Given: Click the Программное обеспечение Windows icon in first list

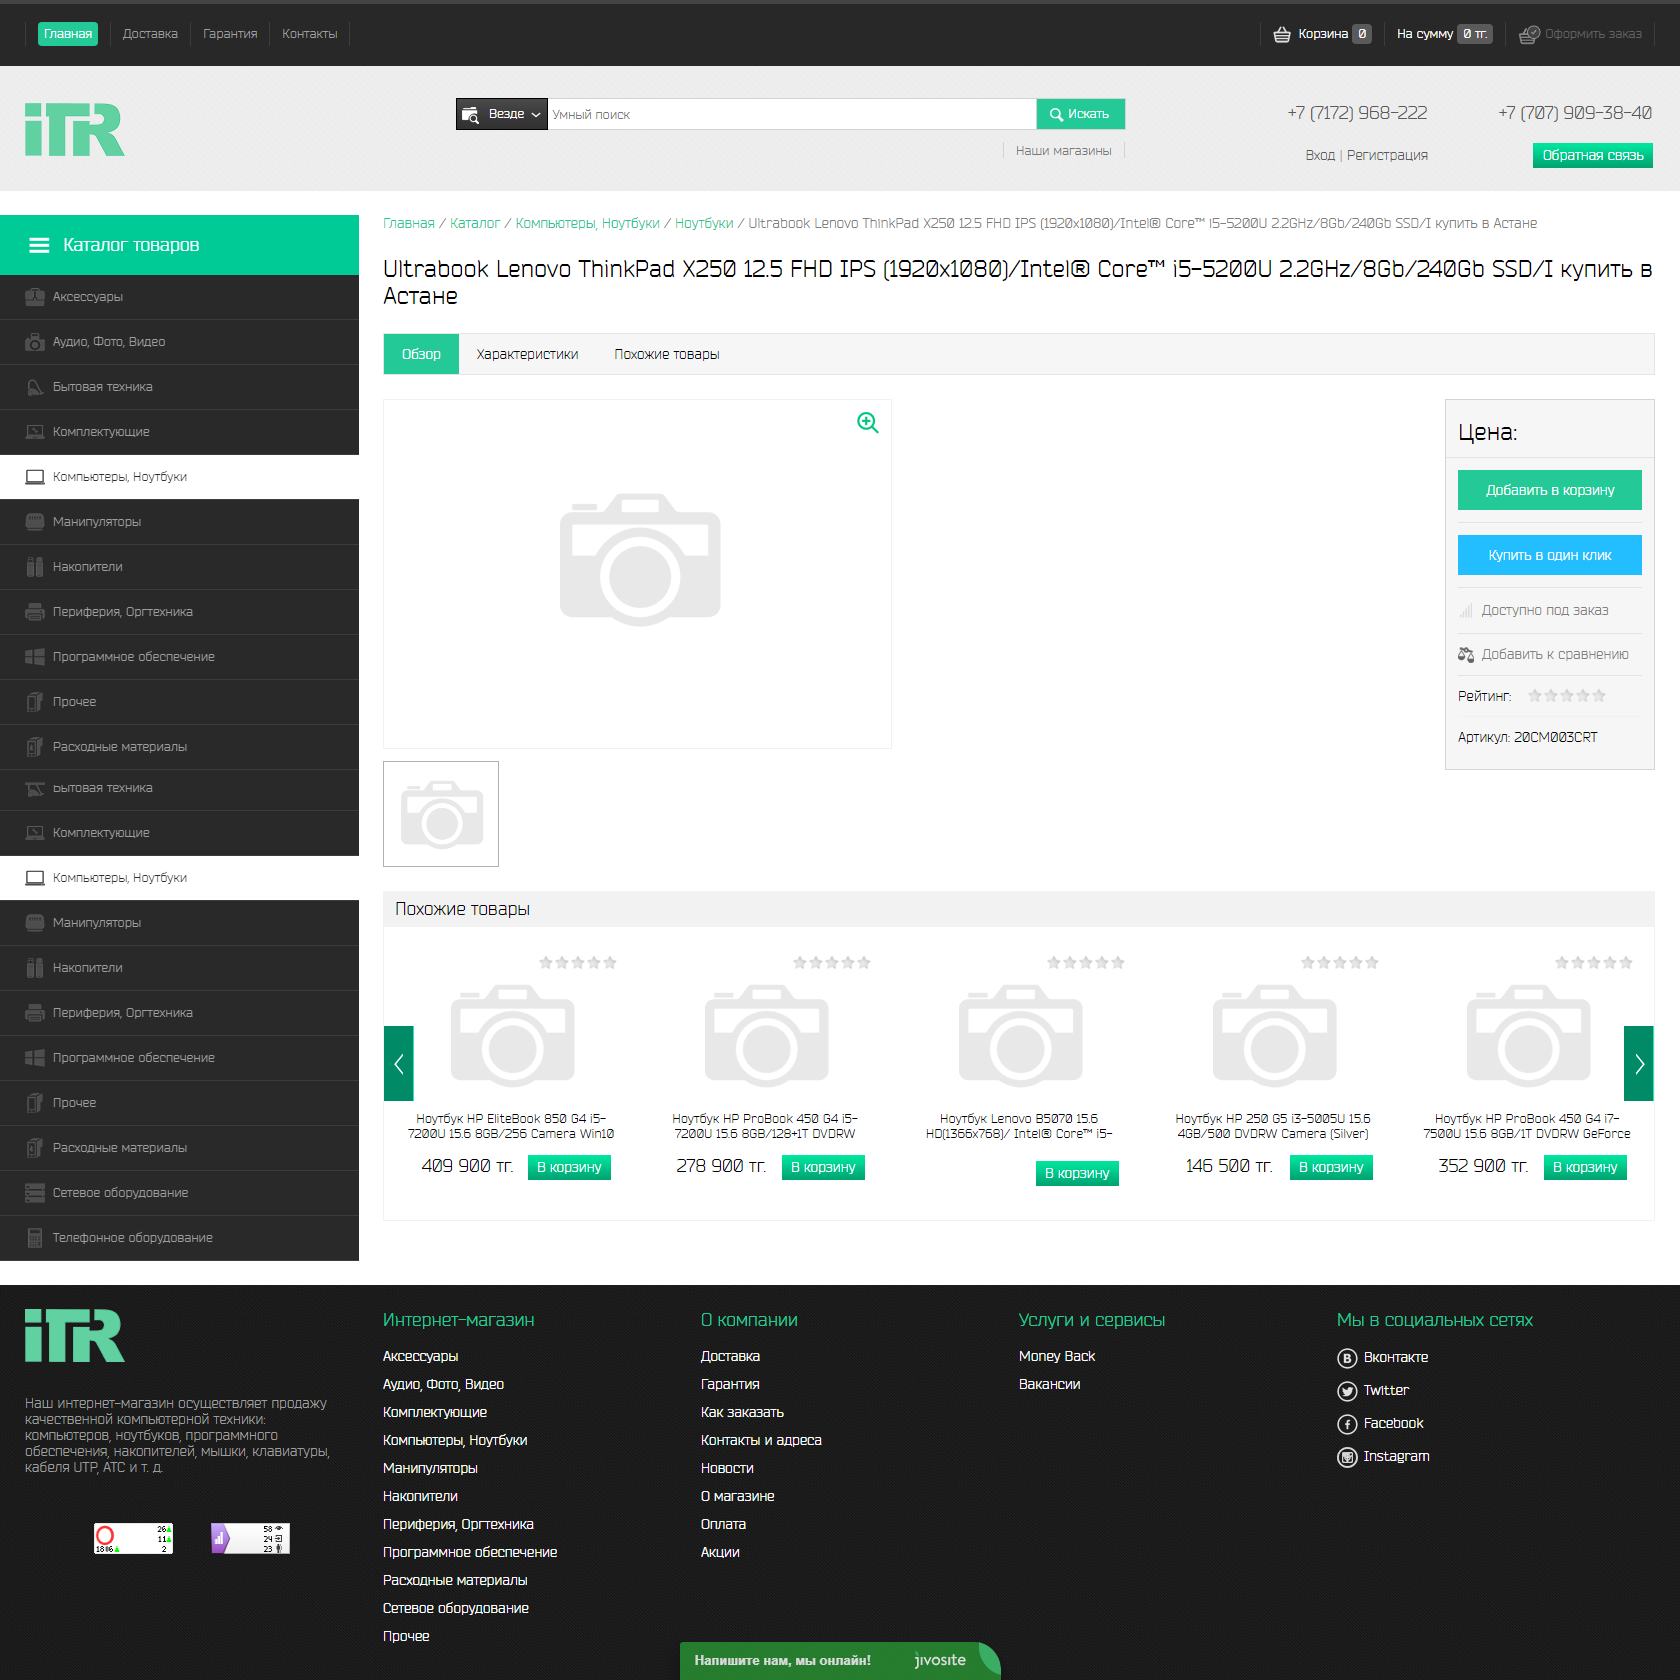Looking at the screenshot, I should coord(35,657).
